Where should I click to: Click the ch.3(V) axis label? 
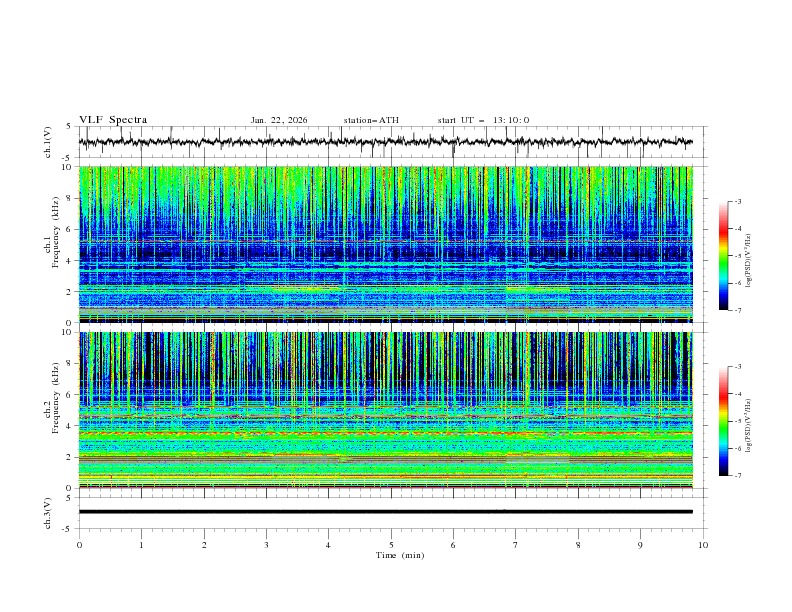[x=50, y=511]
